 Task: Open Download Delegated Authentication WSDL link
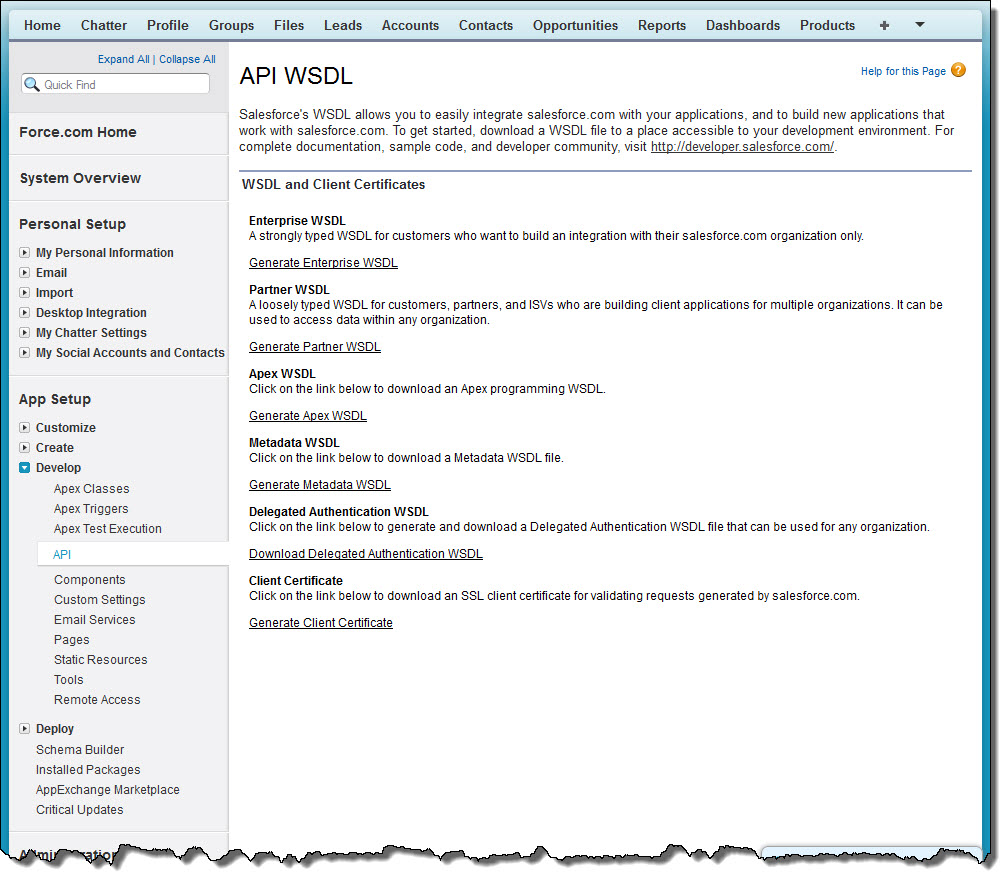tap(365, 553)
